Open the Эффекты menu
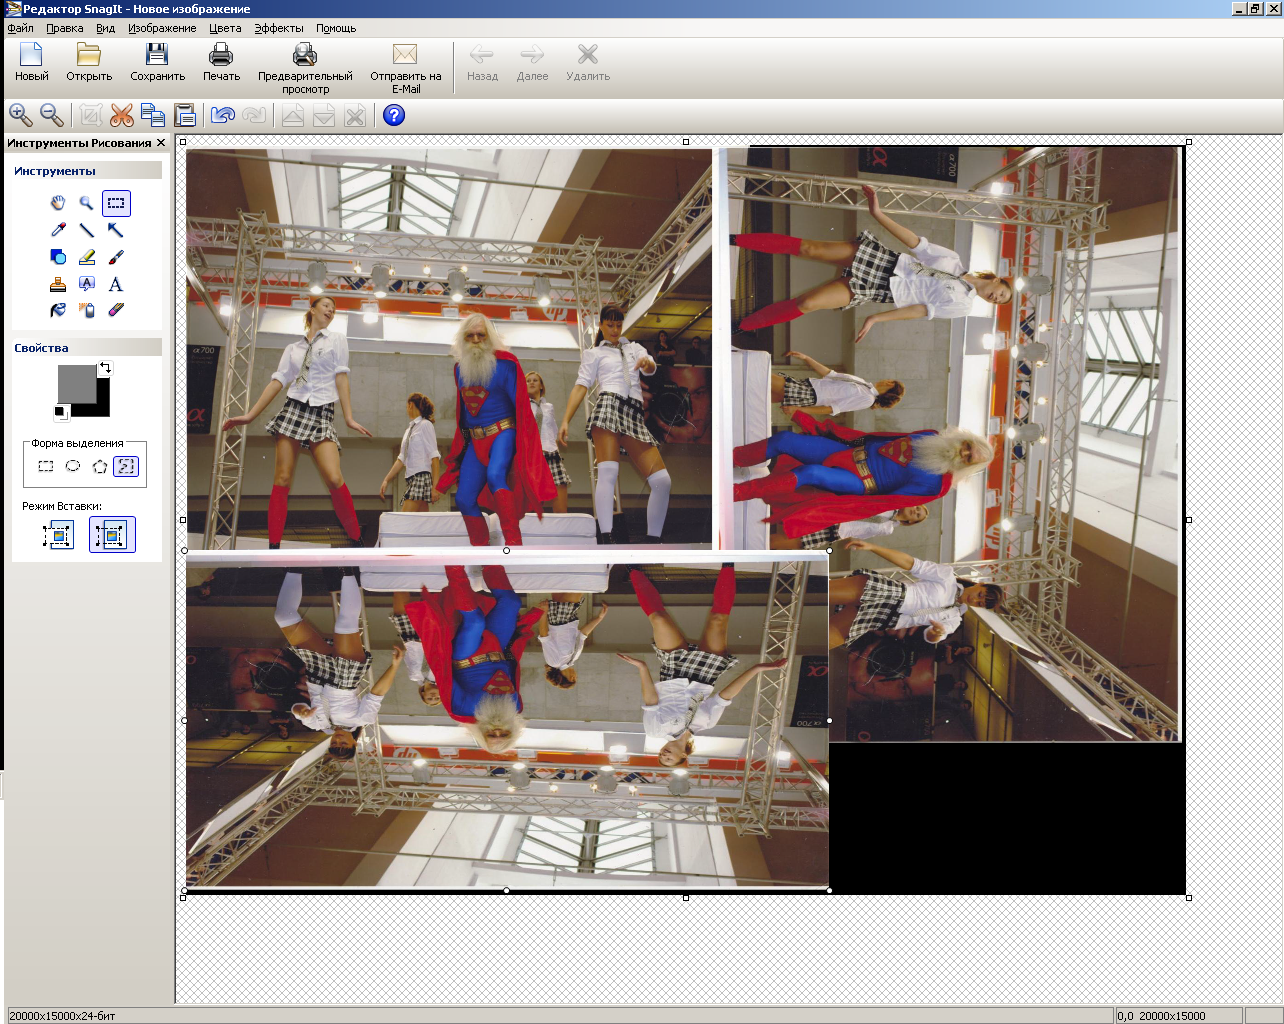Screen dimensions: 1284x1024 click(x=279, y=28)
